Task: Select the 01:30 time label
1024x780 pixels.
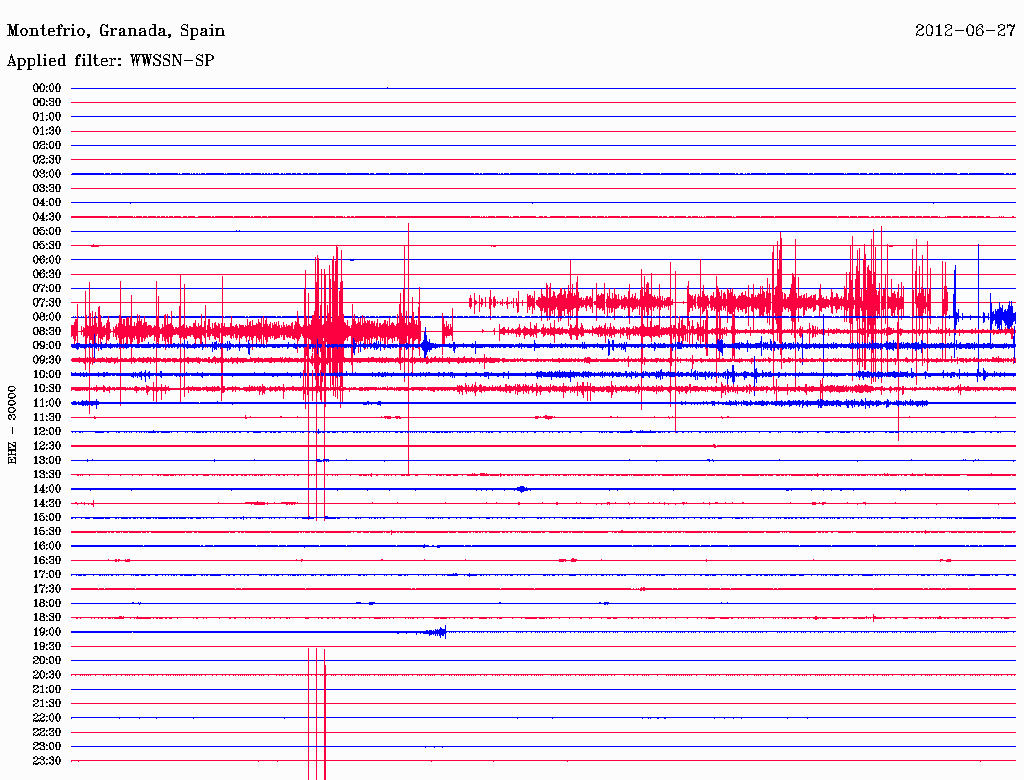Action: [47, 131]
